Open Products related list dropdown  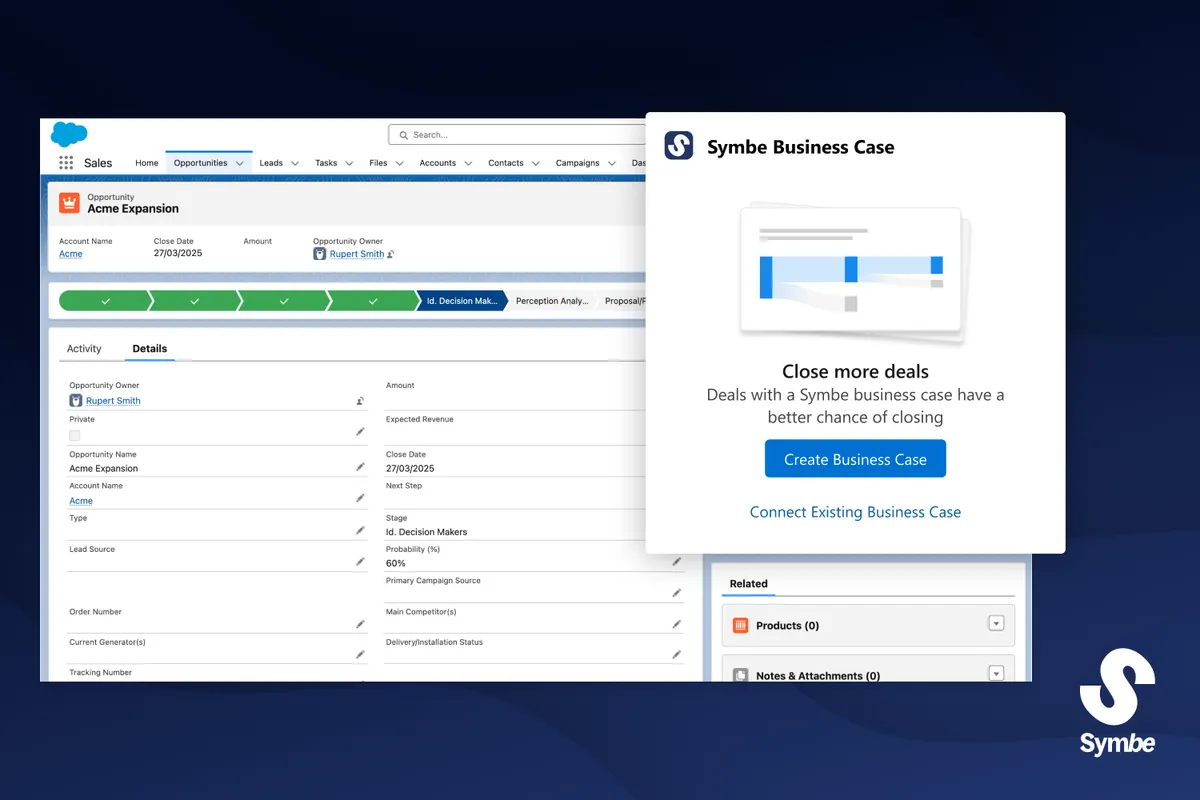[x=996, y=623]
